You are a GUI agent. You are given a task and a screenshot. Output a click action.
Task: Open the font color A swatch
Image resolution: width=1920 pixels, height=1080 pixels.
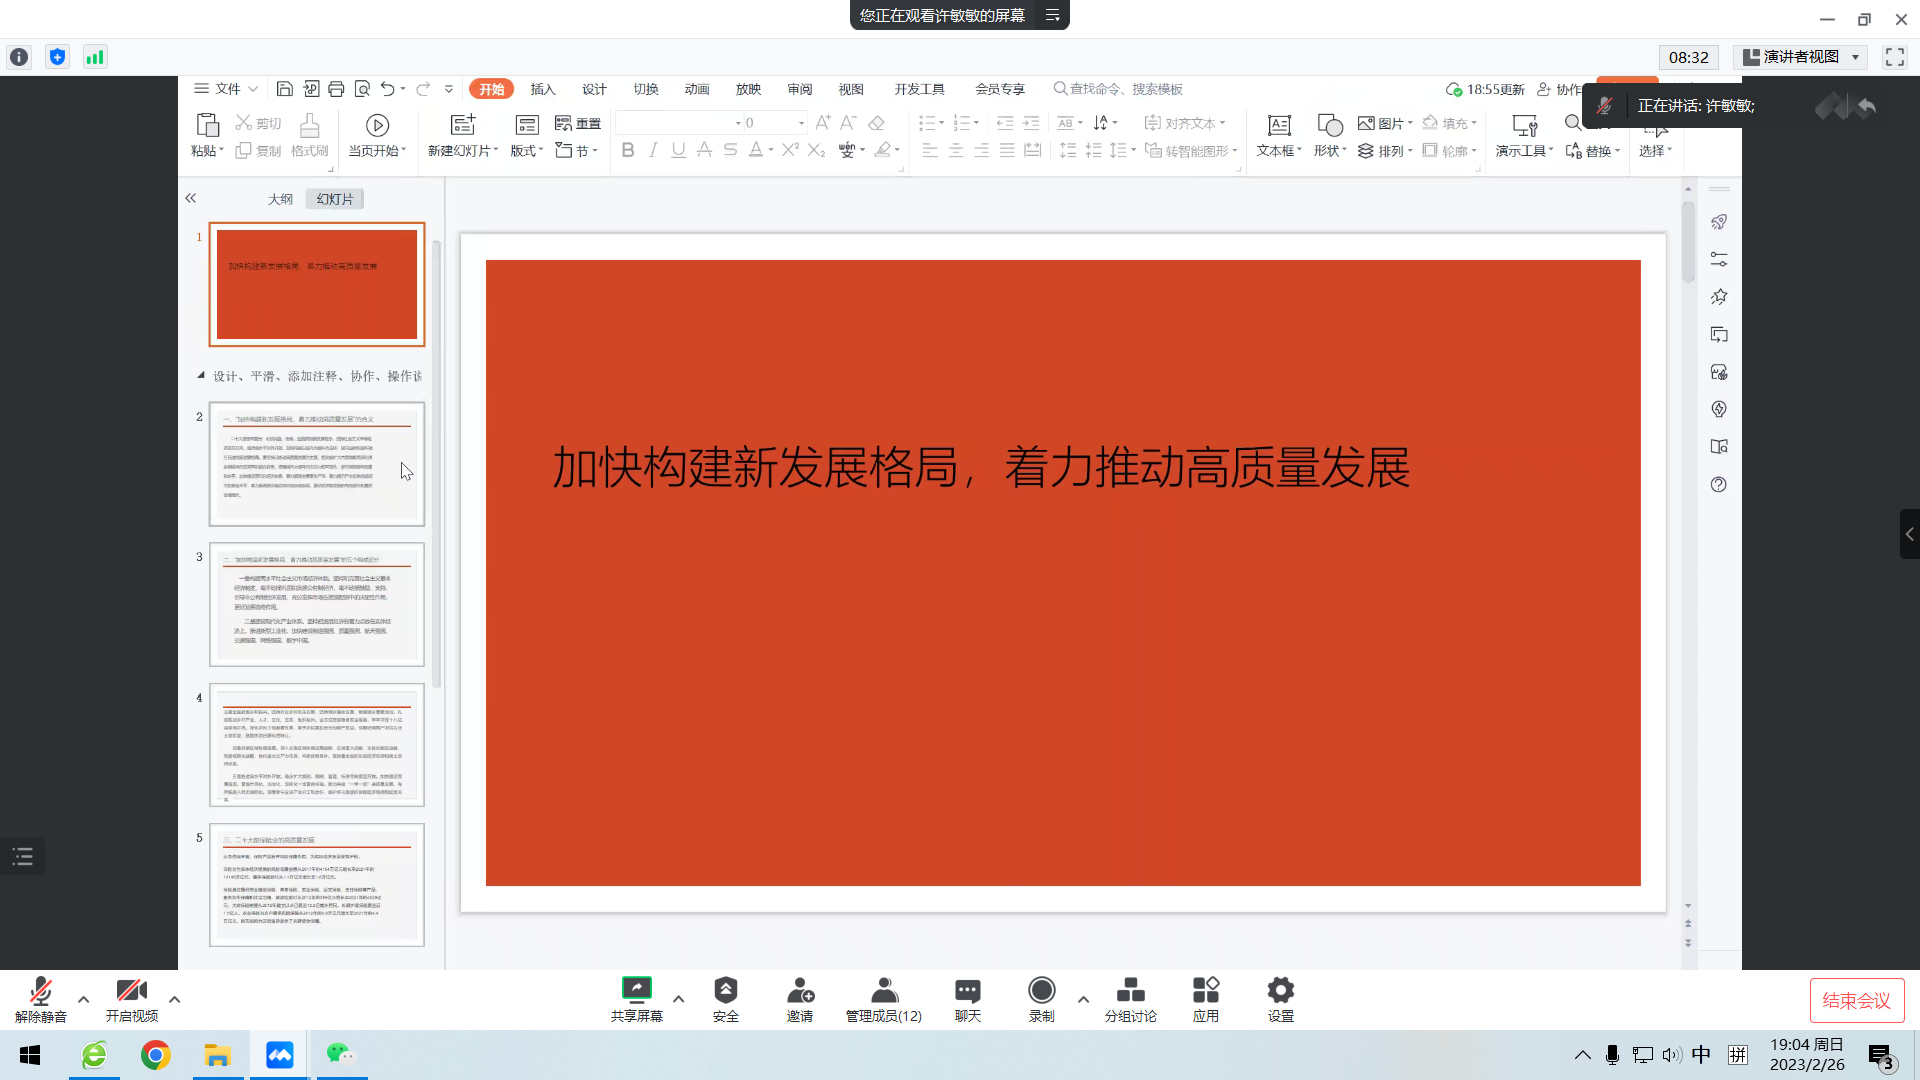[756, 150]
